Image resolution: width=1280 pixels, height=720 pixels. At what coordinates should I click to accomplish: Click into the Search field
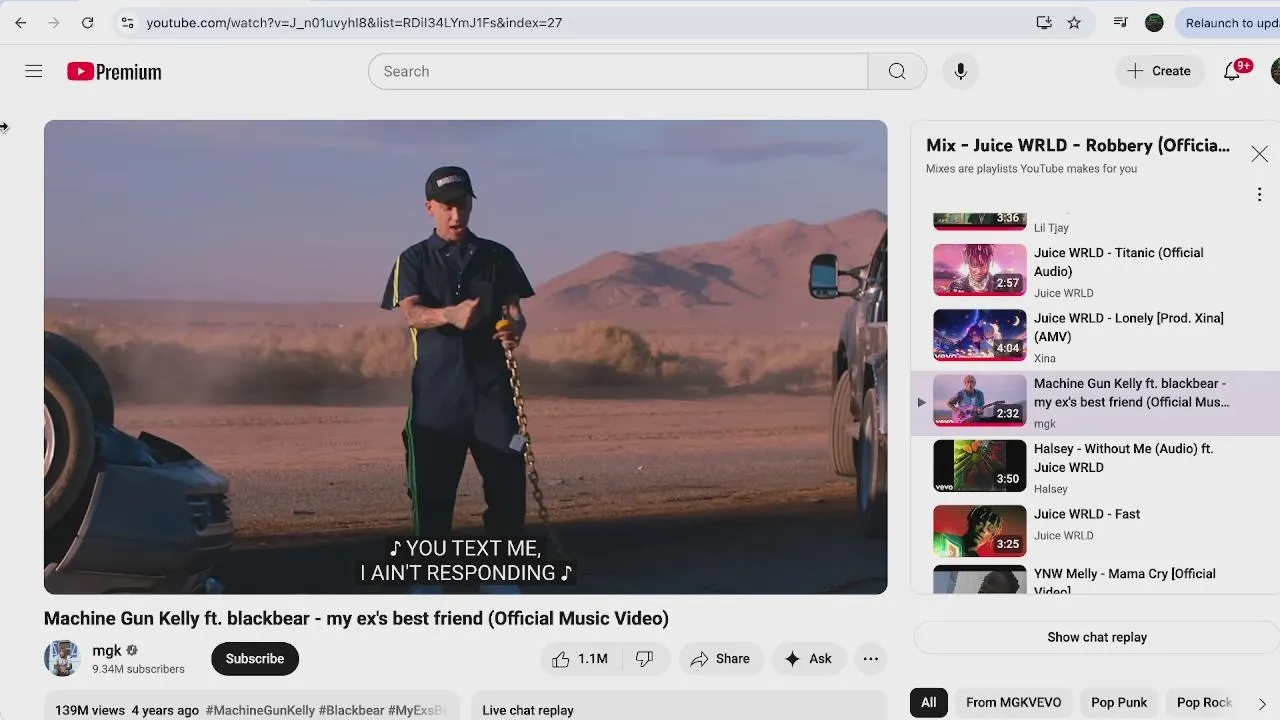(618, 71)
